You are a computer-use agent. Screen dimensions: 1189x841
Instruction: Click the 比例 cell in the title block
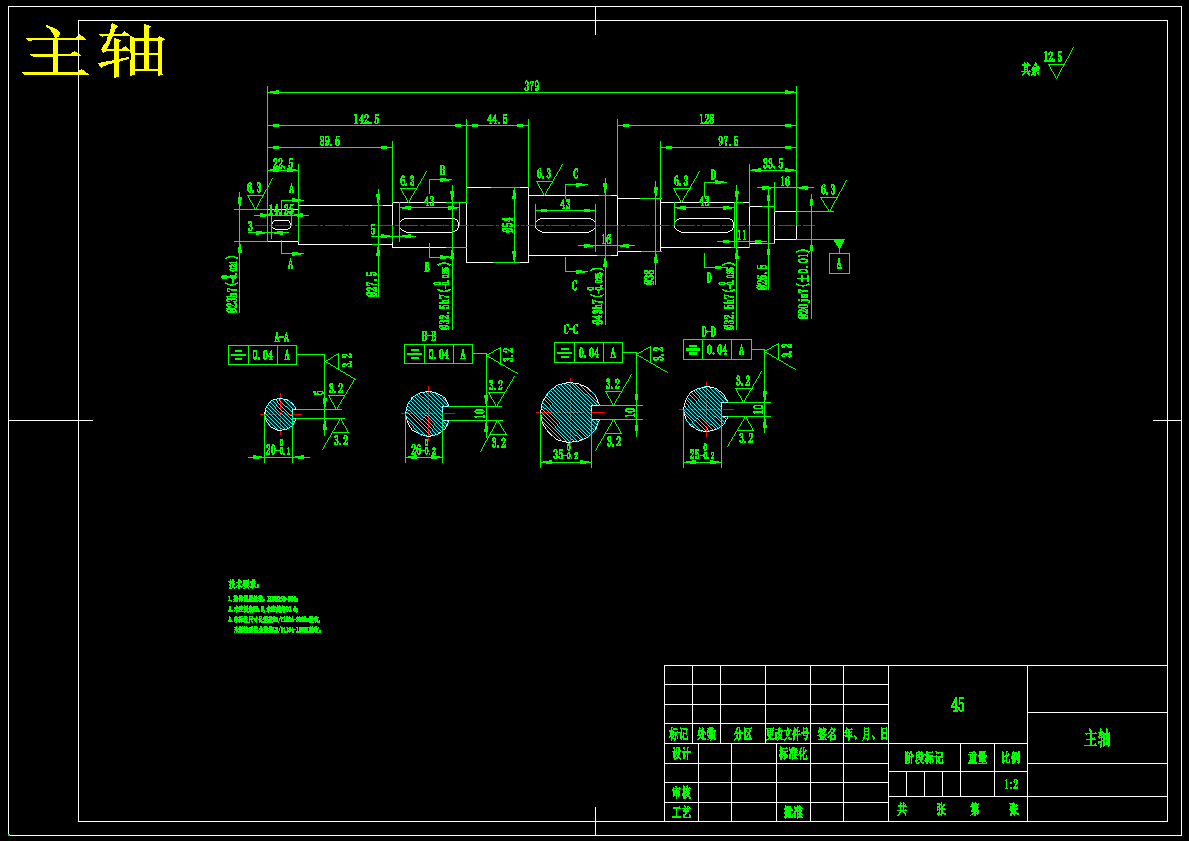[x=1011, y=757]
